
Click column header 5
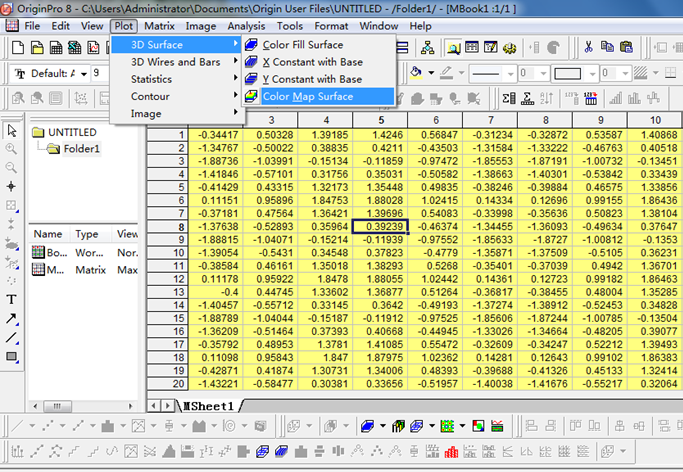(381, 120)
